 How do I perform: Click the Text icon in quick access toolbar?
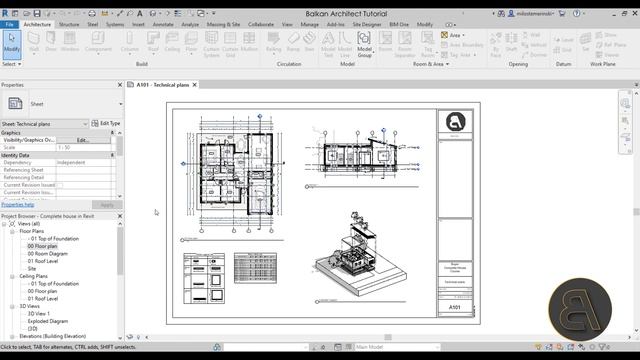tap(140, 13)
